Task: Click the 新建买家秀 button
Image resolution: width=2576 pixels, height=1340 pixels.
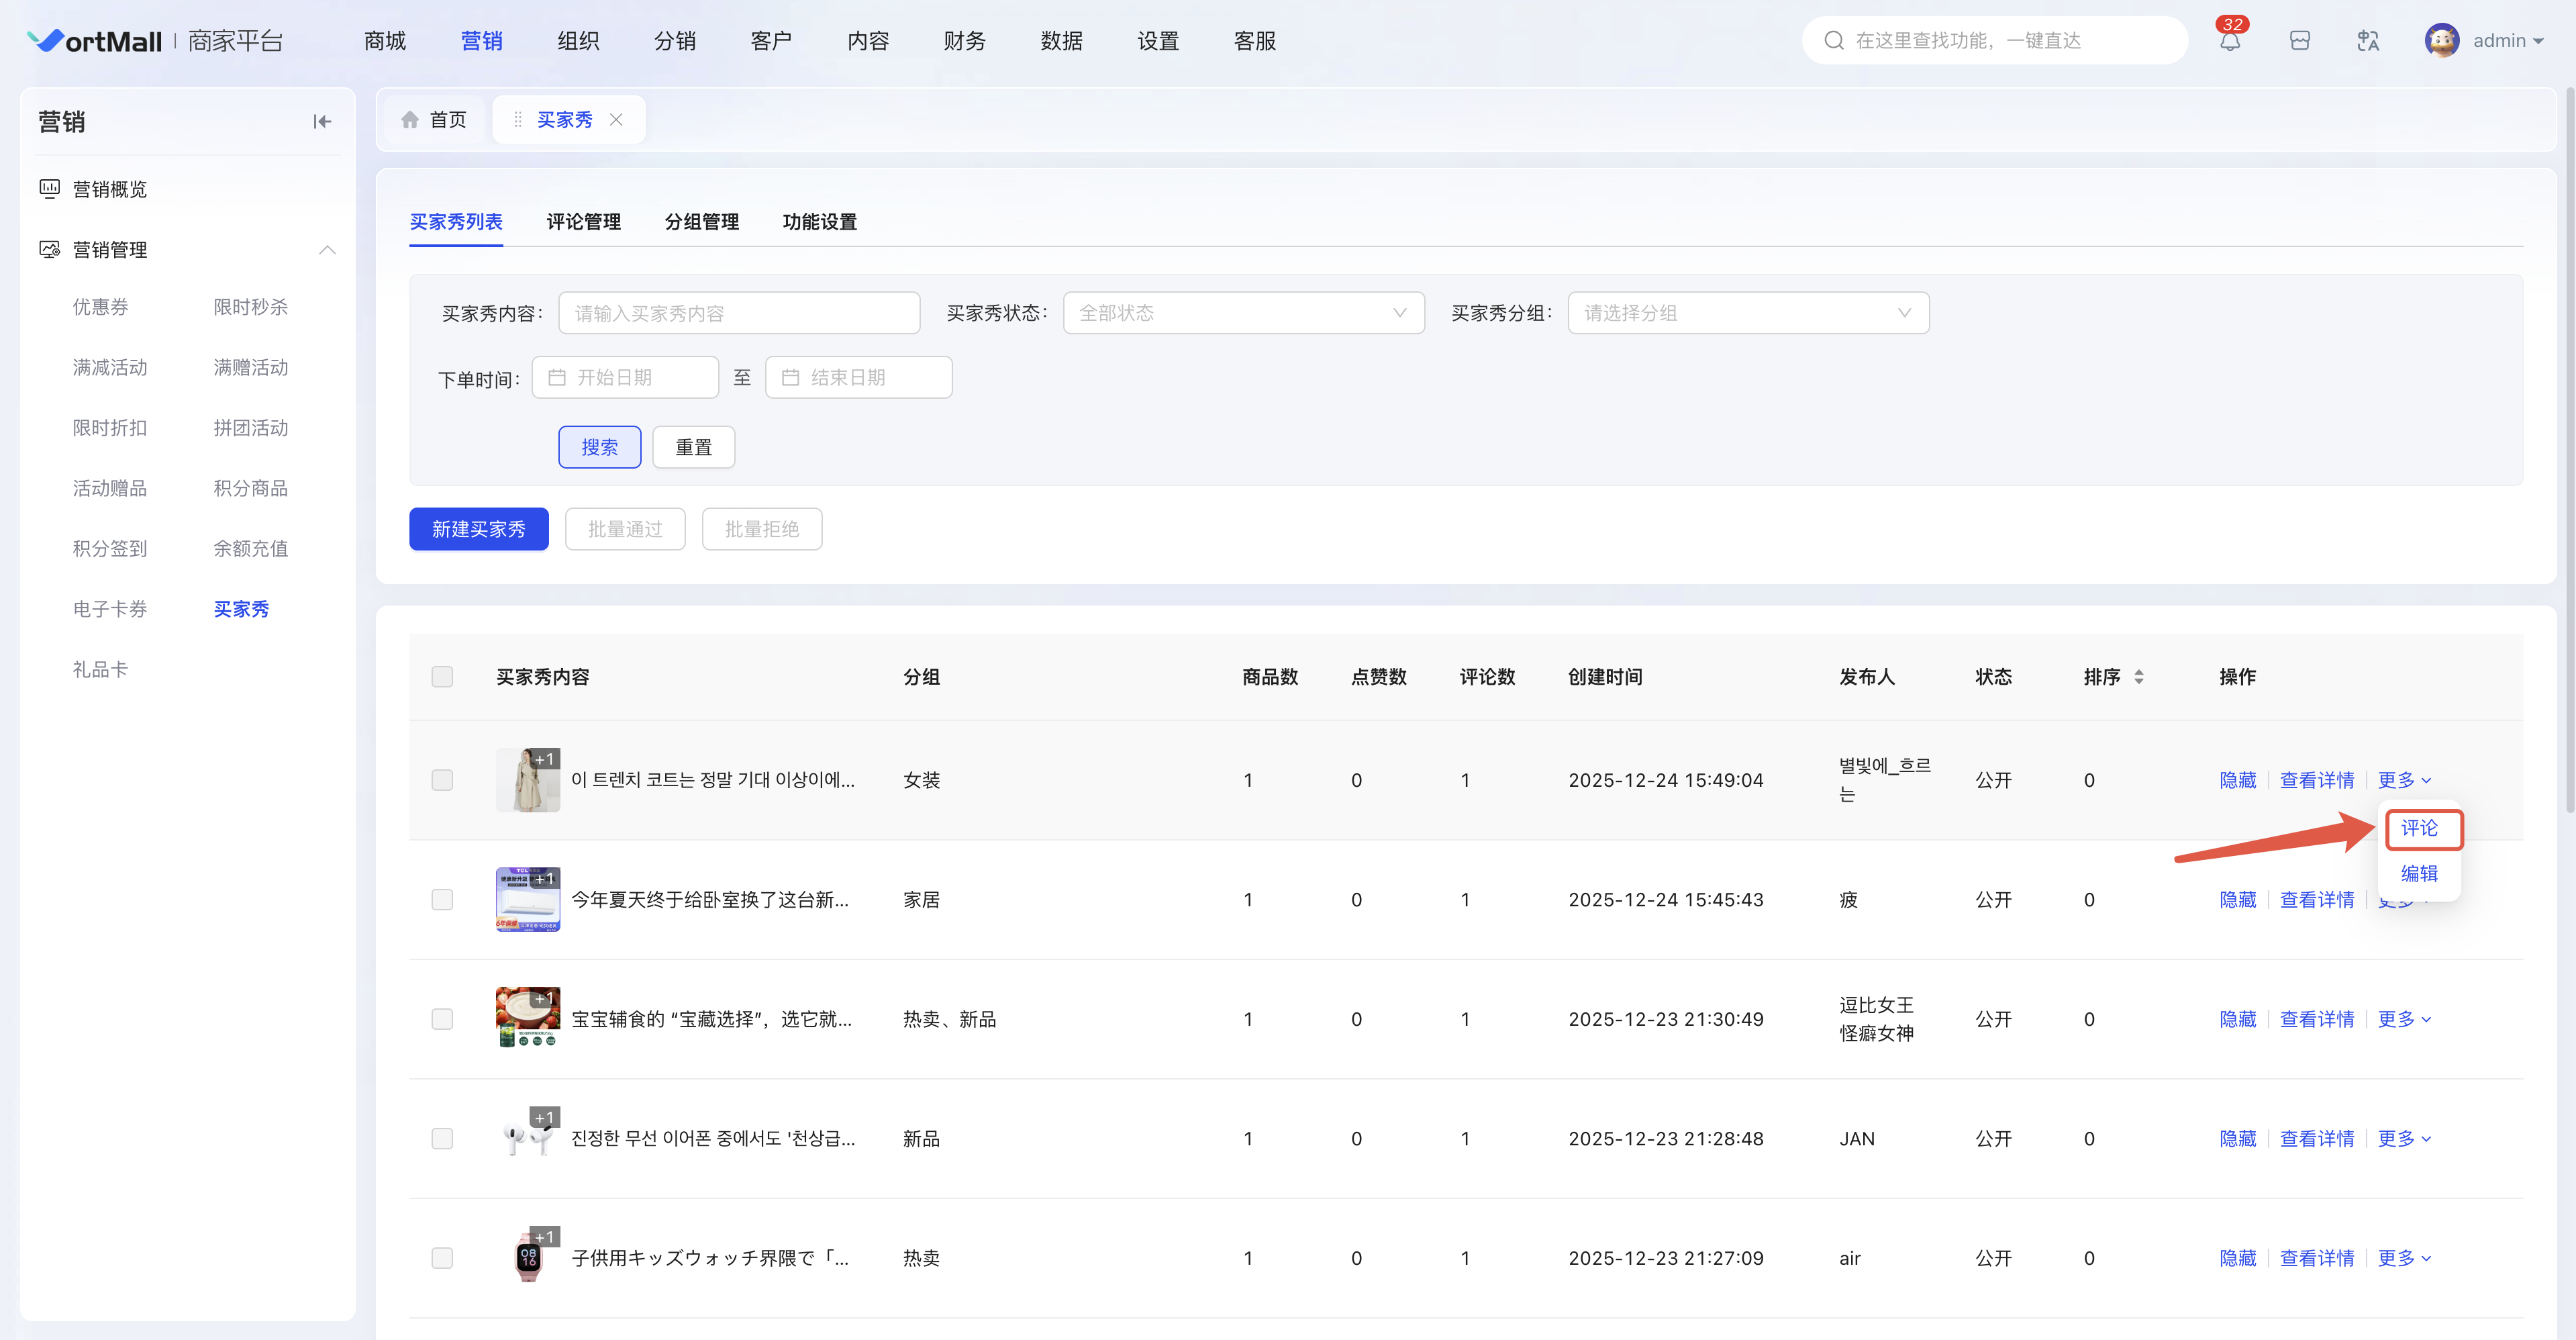Action: point(478,529)
